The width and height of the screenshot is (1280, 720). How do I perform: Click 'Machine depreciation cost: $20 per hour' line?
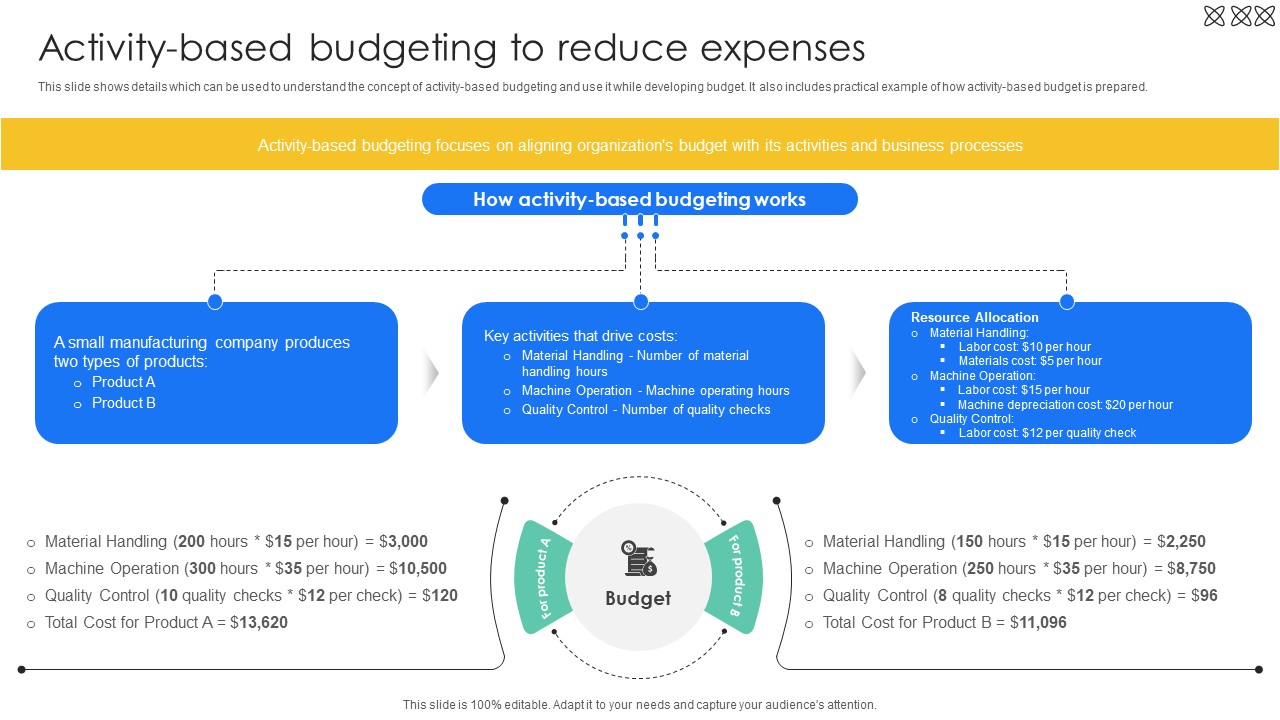pos(1065,405)
